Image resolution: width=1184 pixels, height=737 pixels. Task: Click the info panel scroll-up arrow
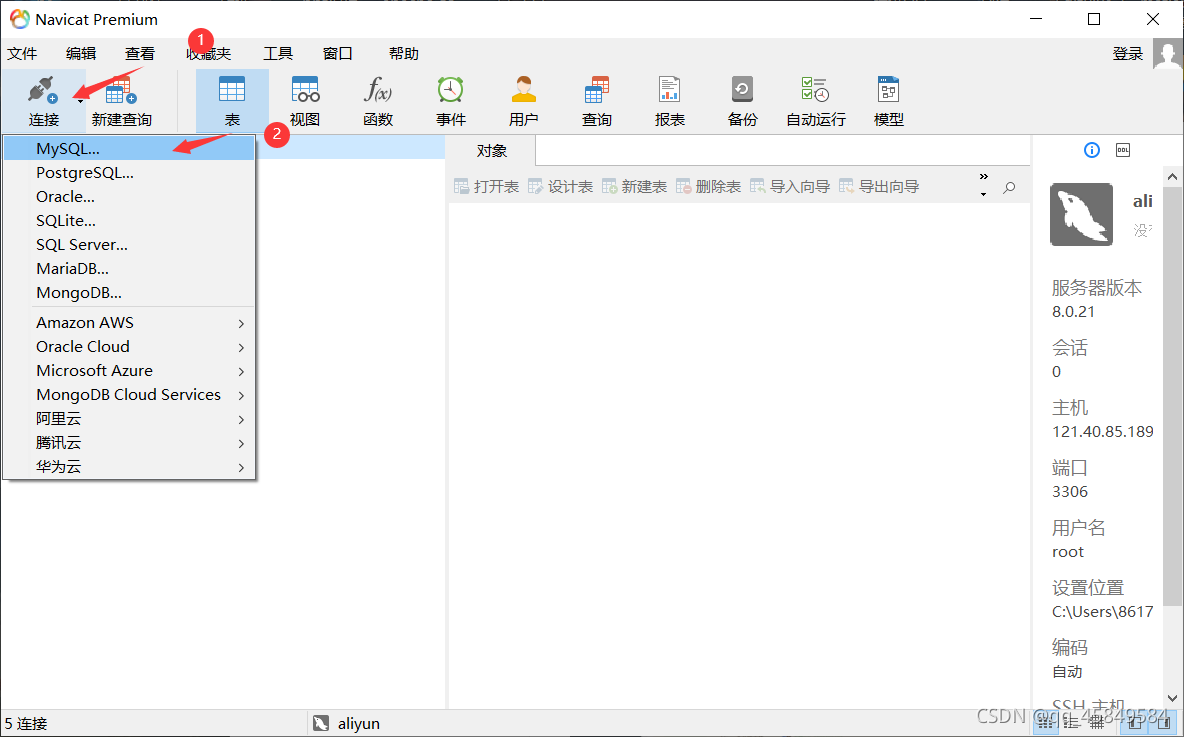click(x=1172, y=177)
